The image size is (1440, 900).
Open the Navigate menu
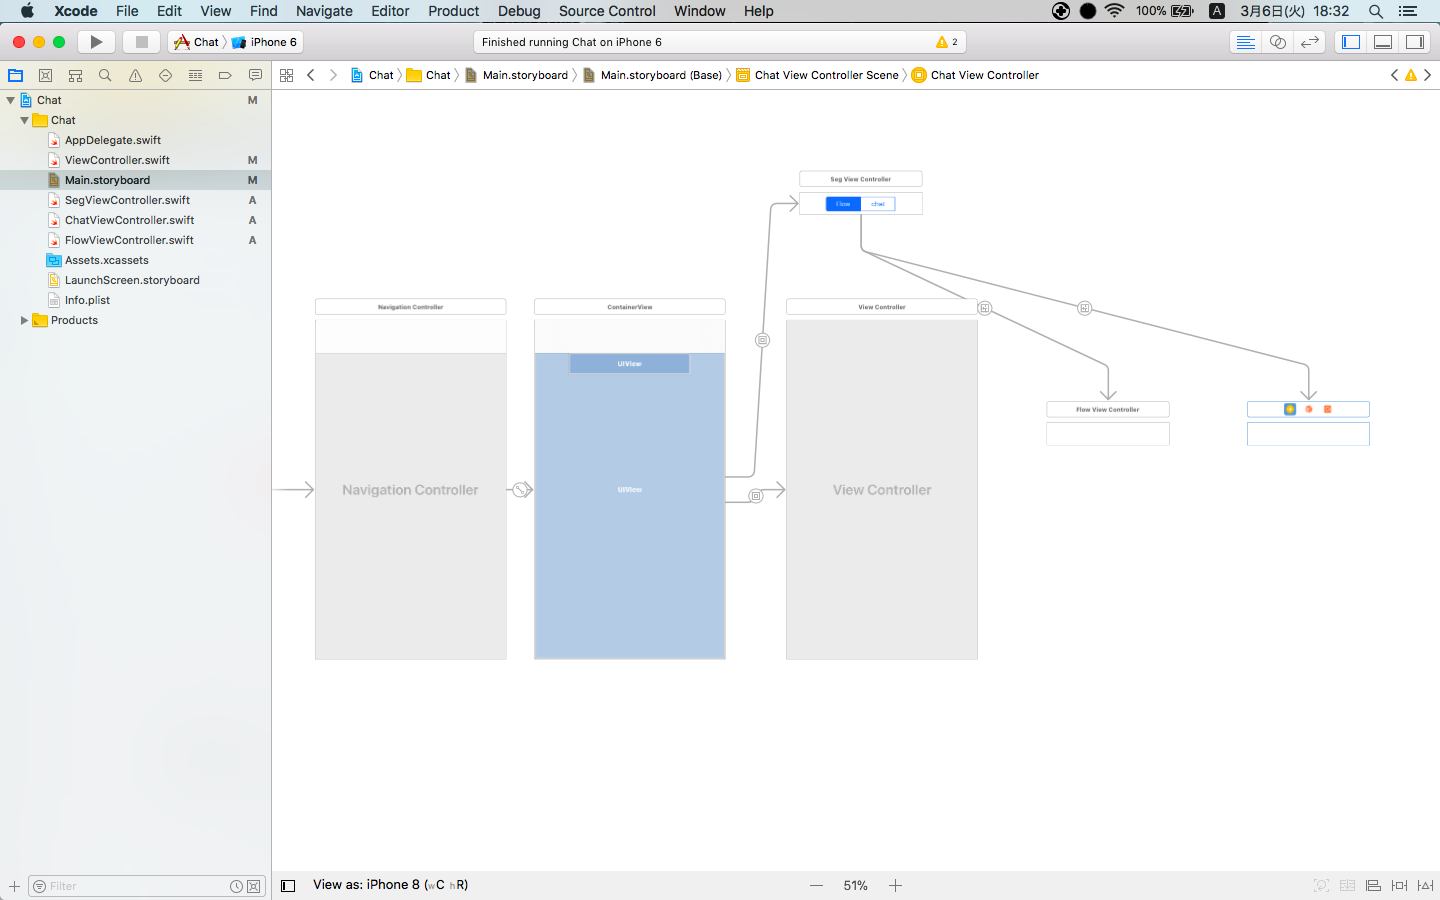click(324, 11)
